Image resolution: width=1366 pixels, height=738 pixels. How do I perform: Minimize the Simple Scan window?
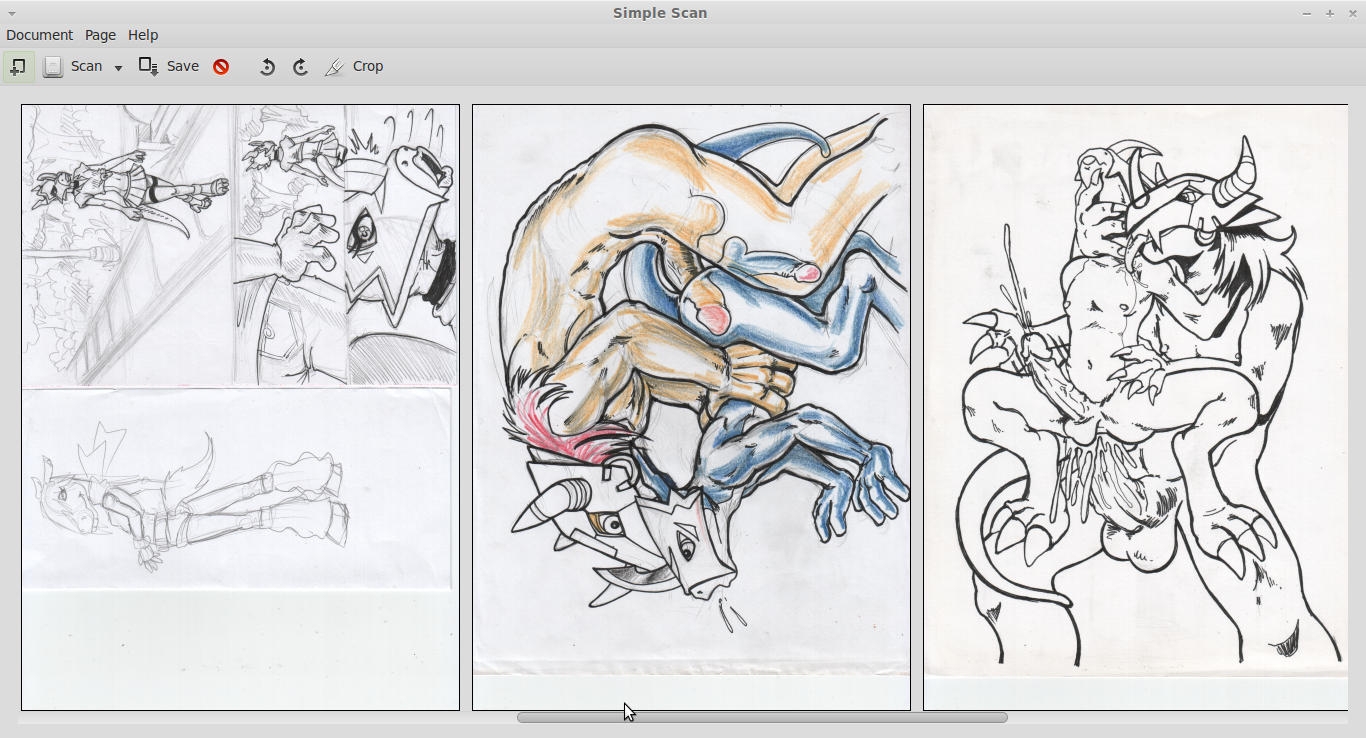coord(1307,14)
